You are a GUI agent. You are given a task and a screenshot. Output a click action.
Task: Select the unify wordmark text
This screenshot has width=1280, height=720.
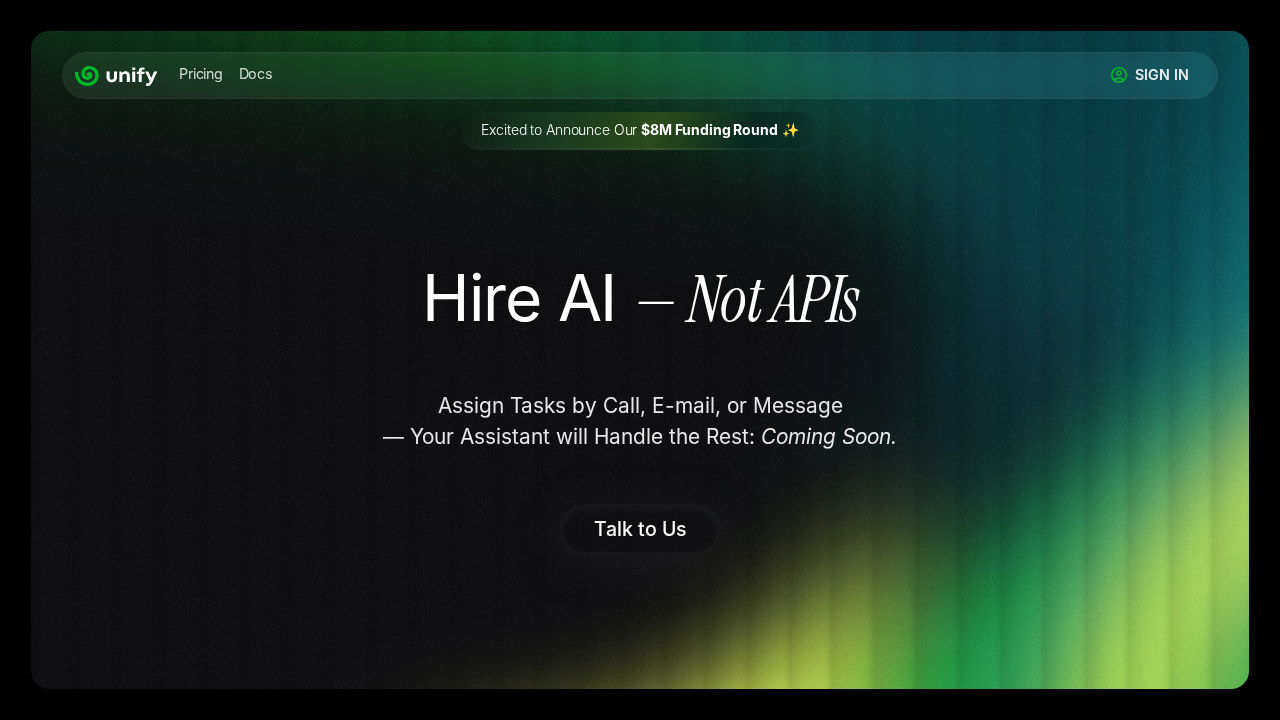pos(132,75)
